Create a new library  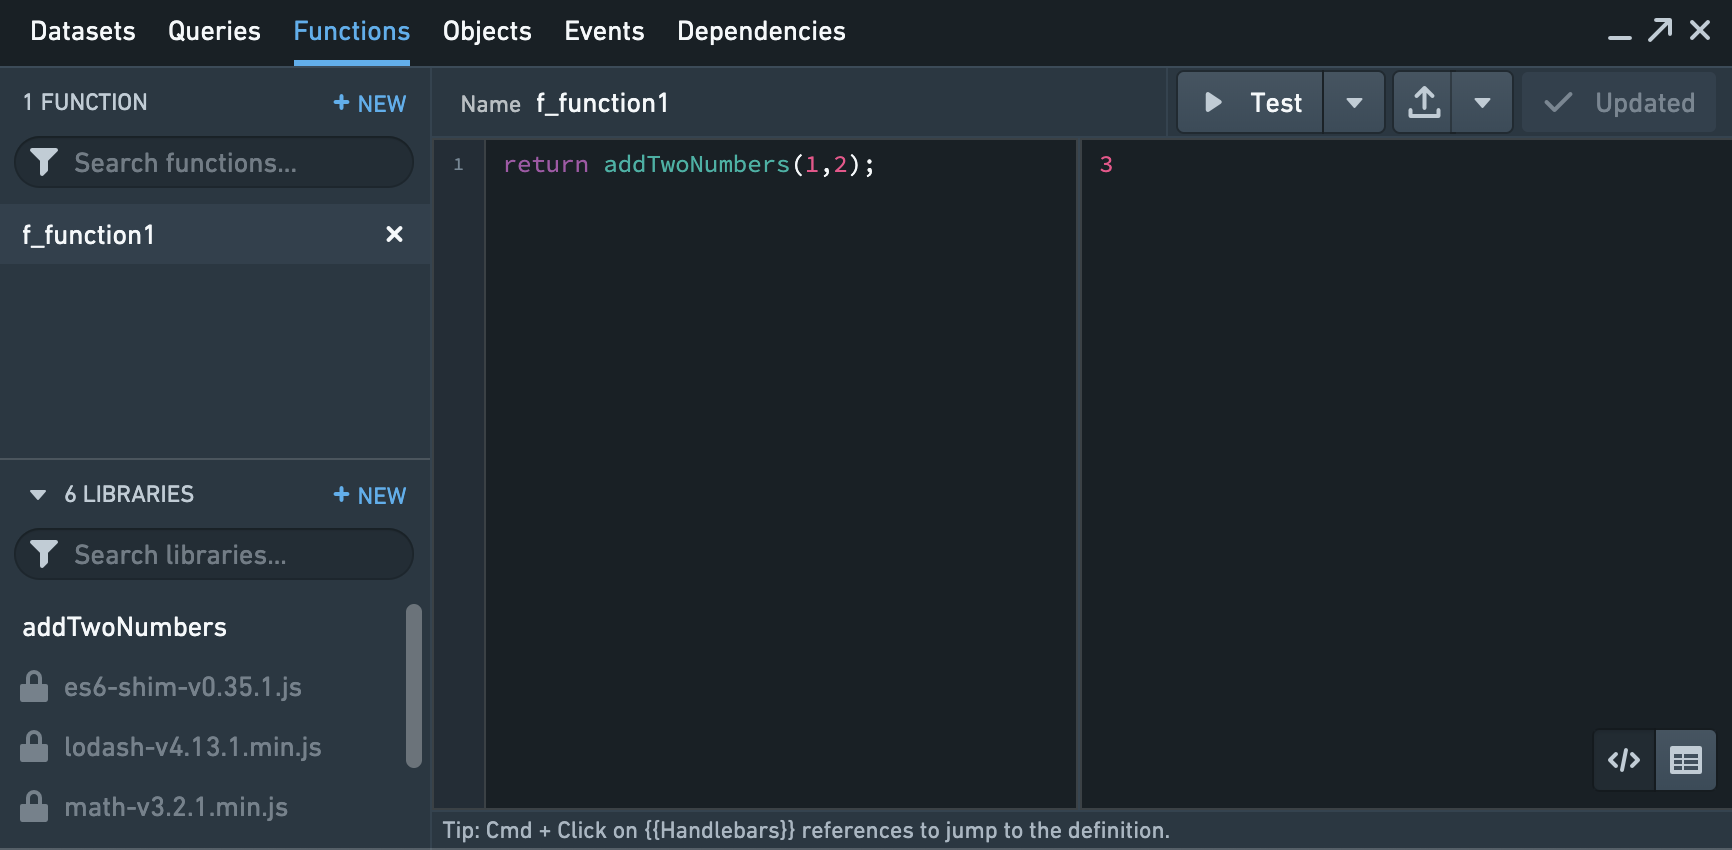[369, 495]
